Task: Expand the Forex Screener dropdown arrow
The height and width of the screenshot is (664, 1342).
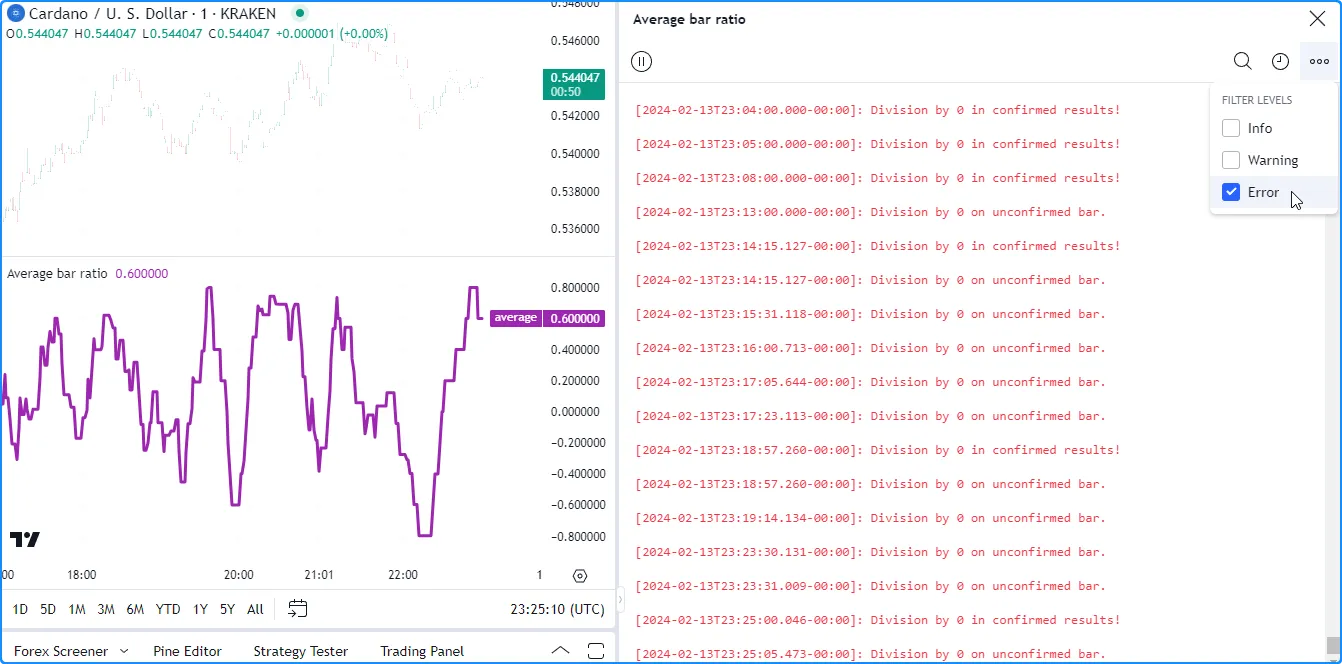Action: click(124, 651)
